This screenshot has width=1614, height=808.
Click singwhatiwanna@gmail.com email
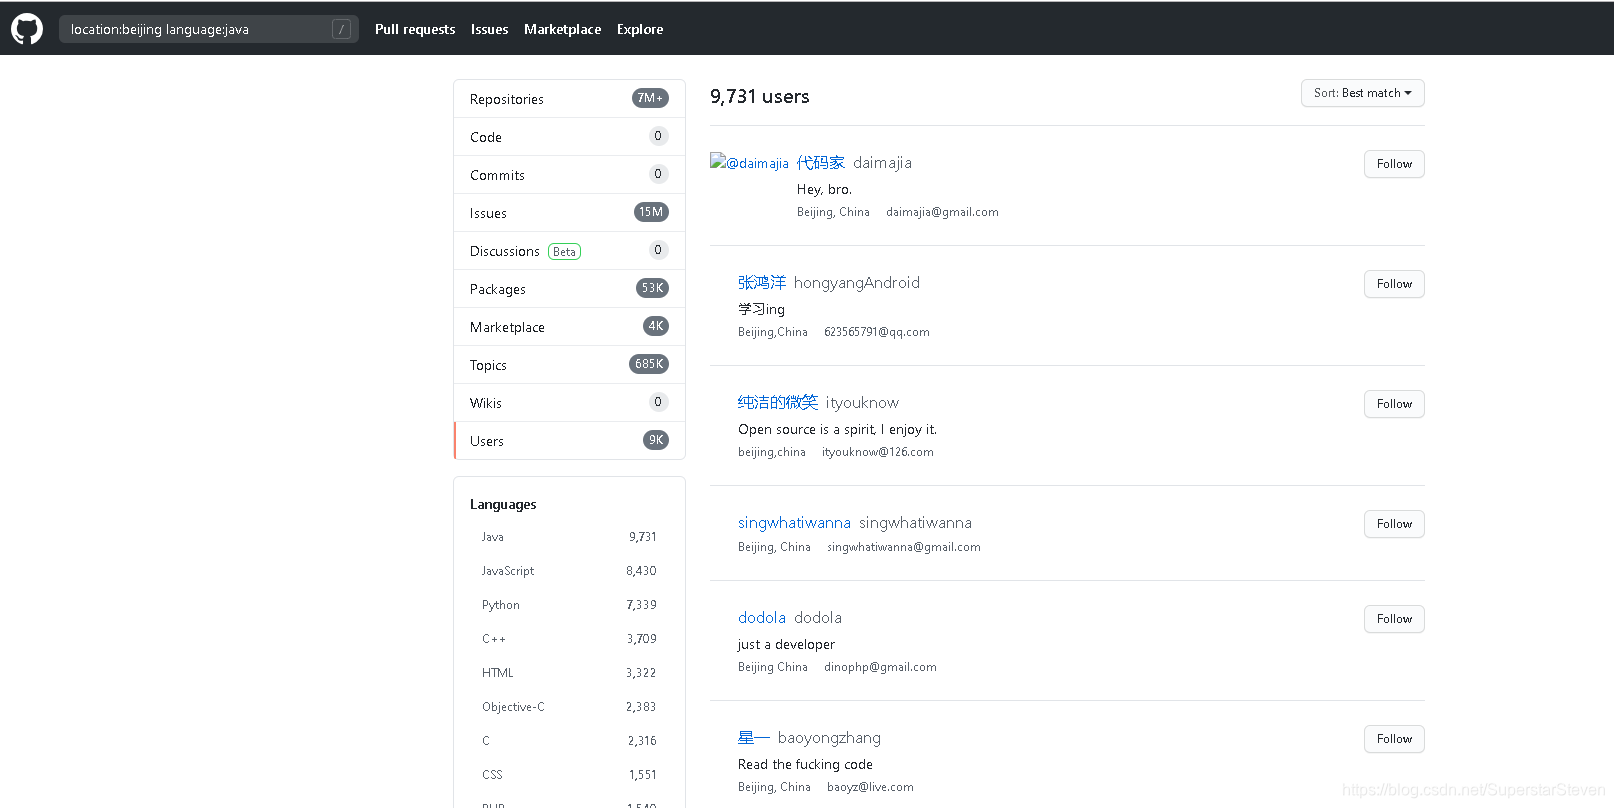click(x=904, y=547)
